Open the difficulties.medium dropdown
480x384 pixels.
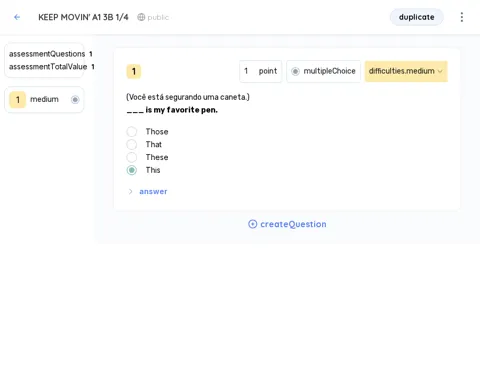406,71
